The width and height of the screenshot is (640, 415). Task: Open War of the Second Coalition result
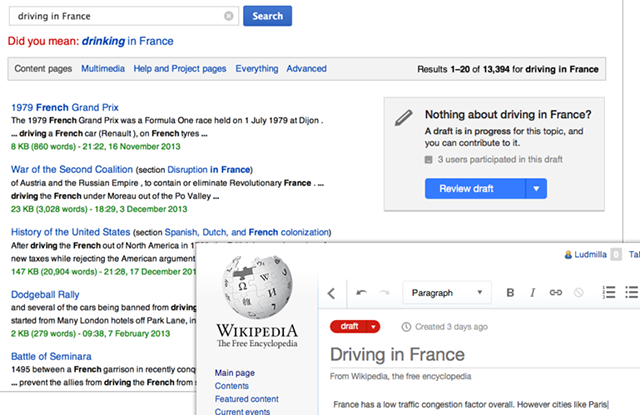pos(72,169)
